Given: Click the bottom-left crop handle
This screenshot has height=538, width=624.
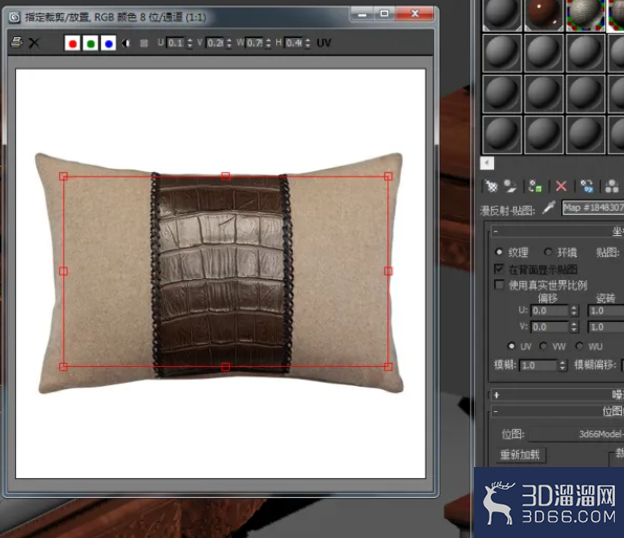Looking at the screenshot, I should click(63, 367).
